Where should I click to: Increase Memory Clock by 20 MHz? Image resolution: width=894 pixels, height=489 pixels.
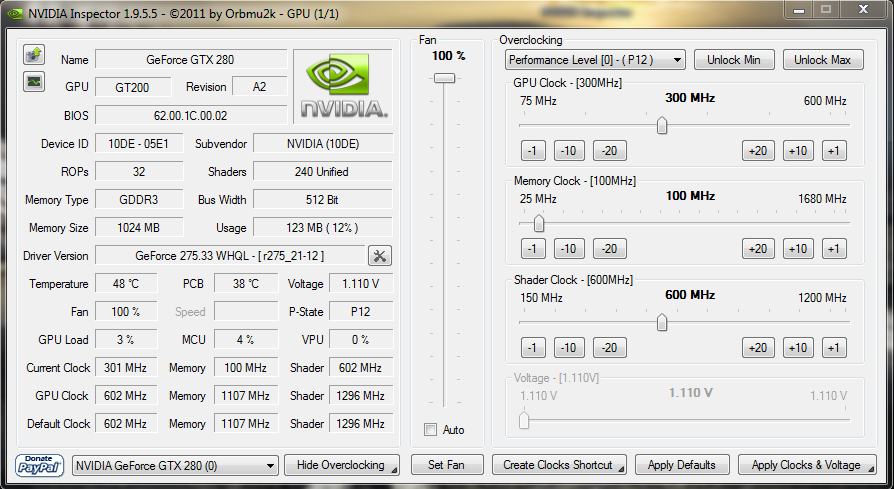coord(758,249)
